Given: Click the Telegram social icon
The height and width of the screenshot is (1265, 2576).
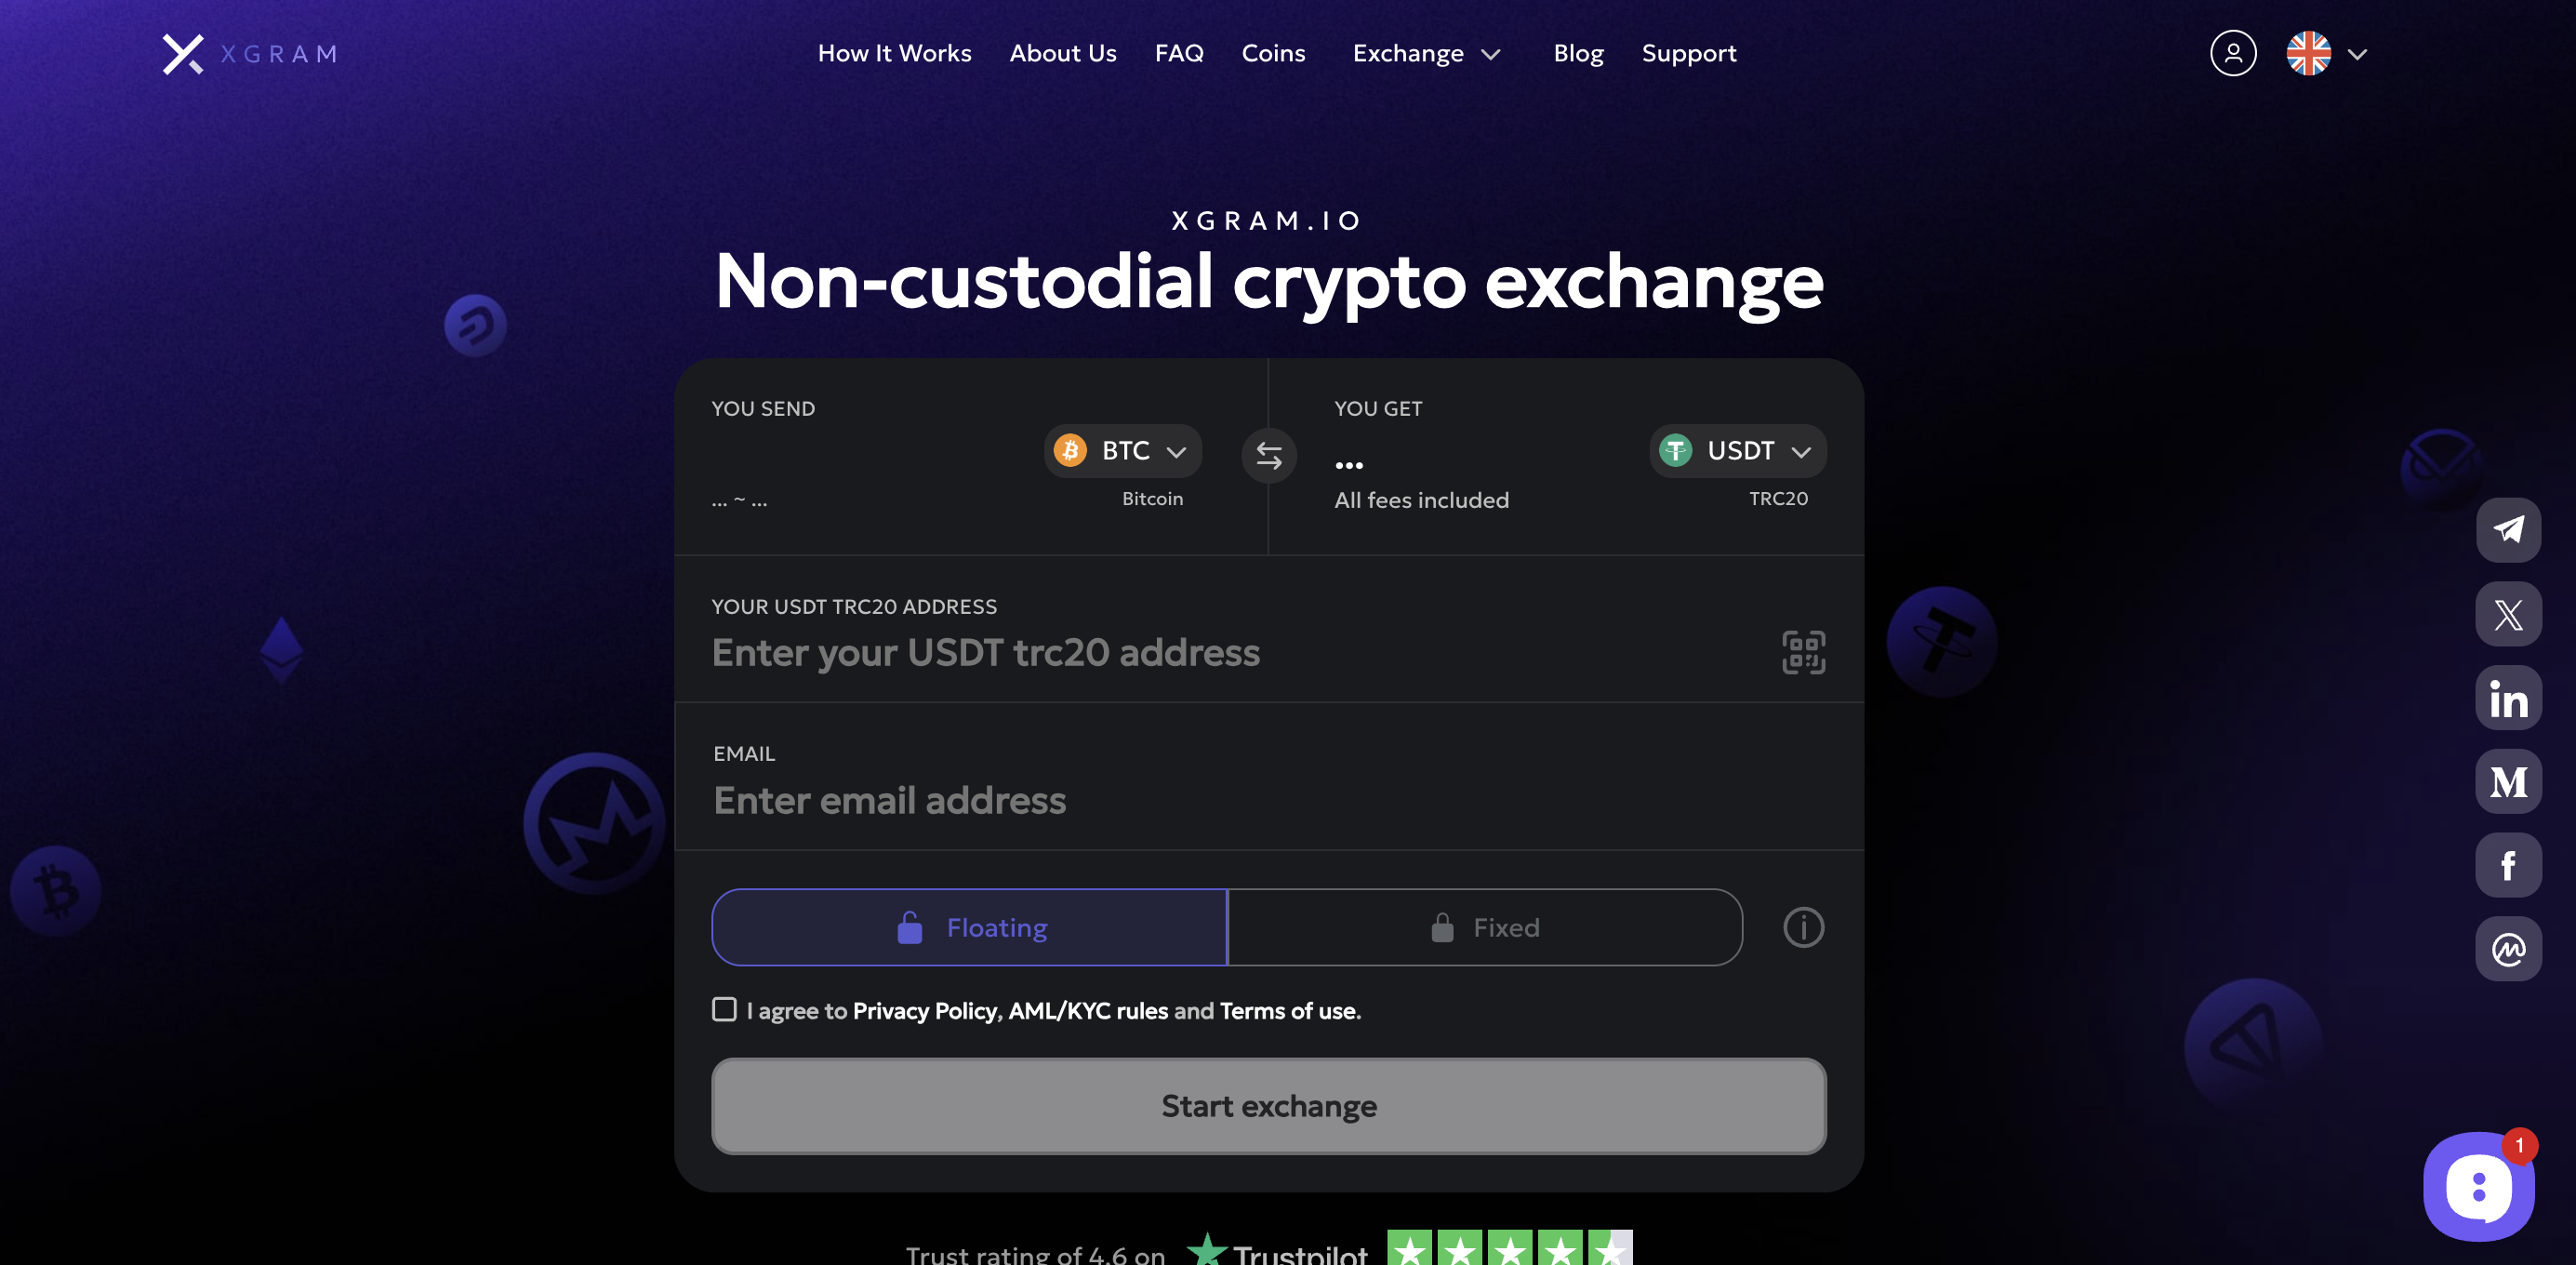Looking at the screenshot, I should pyautogui.click(x=2507, y=530).
